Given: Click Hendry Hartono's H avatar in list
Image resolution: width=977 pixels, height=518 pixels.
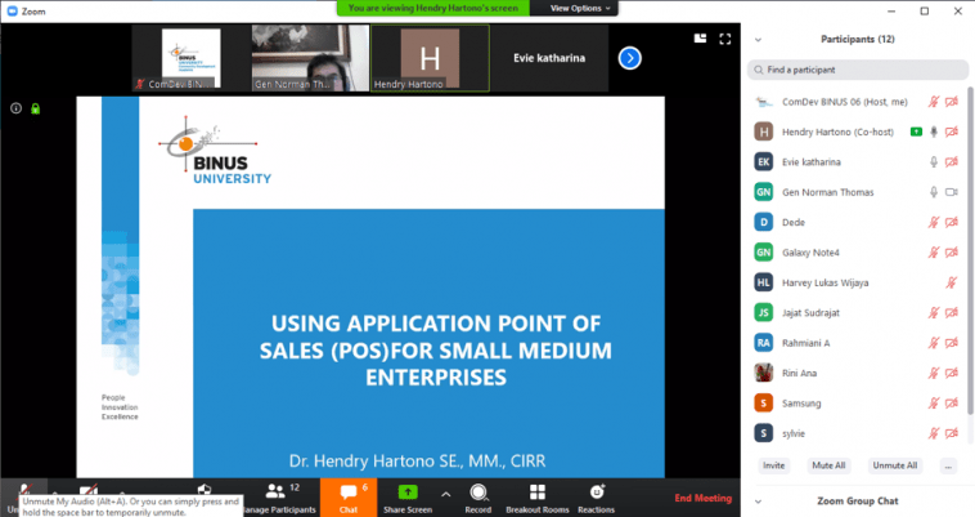Looking at the screenshot, I should (x=763, y=132).
